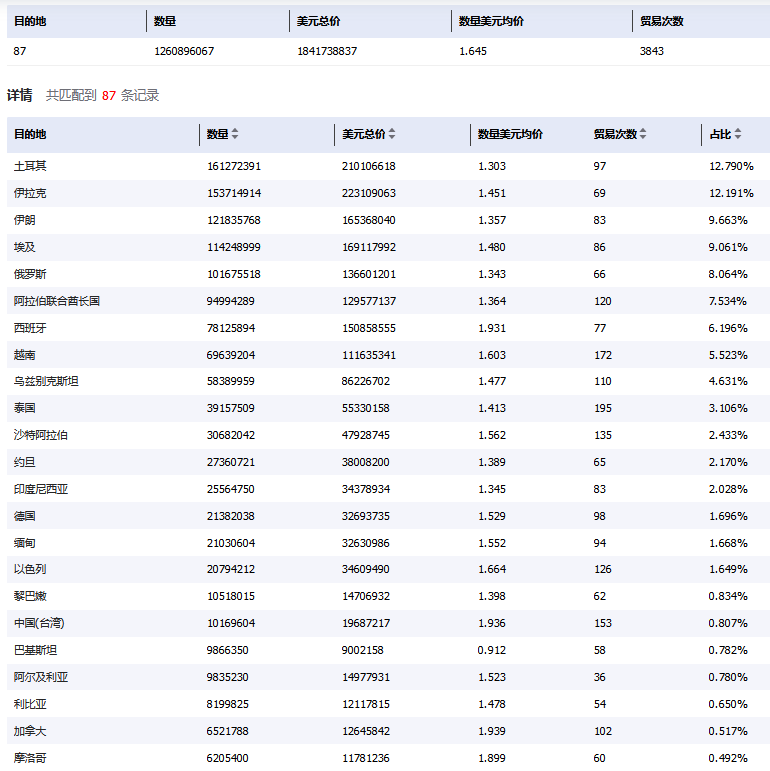The width and height of the screenshot is (770, 771).
Task: Click the 详情 section title
Action: [x=20, y=96]
